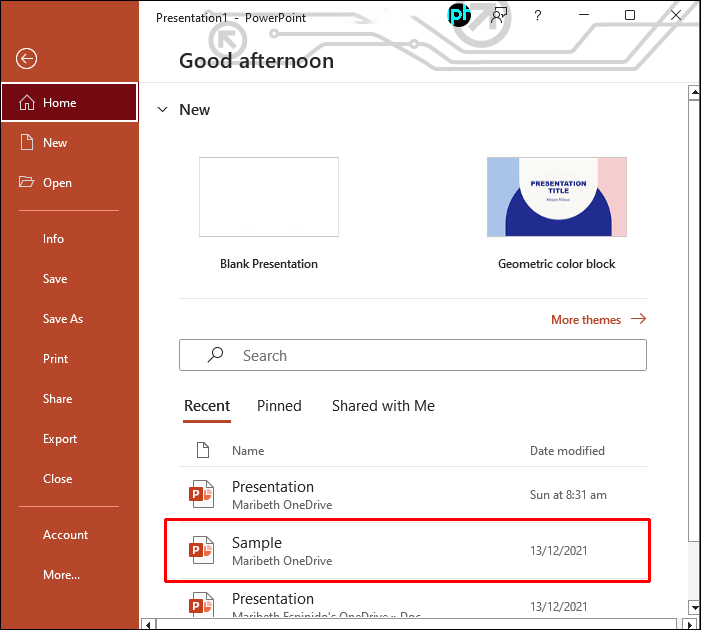Viewport: 701px width, 630px height.
Task: Click the vertical scrollbar down arrow
Action: (694, 607)
